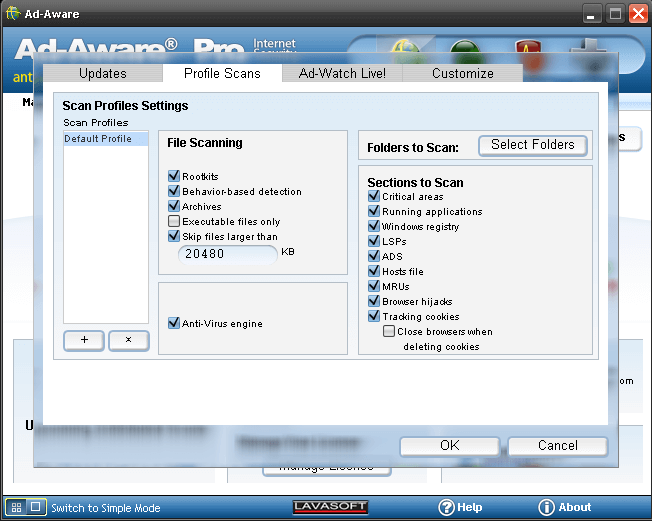Open the Updates tab
Viewport: 652px width, 521px height.
[x=103, y=73]
